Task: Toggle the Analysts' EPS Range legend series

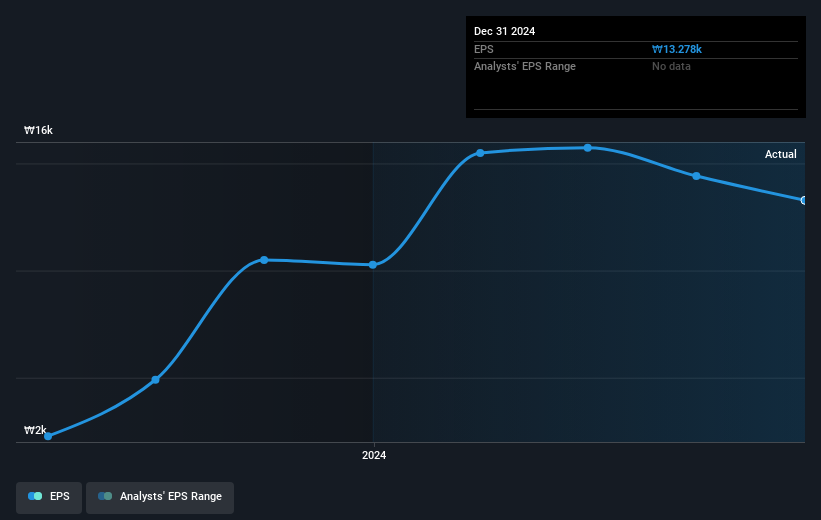Action: (160, 497)
